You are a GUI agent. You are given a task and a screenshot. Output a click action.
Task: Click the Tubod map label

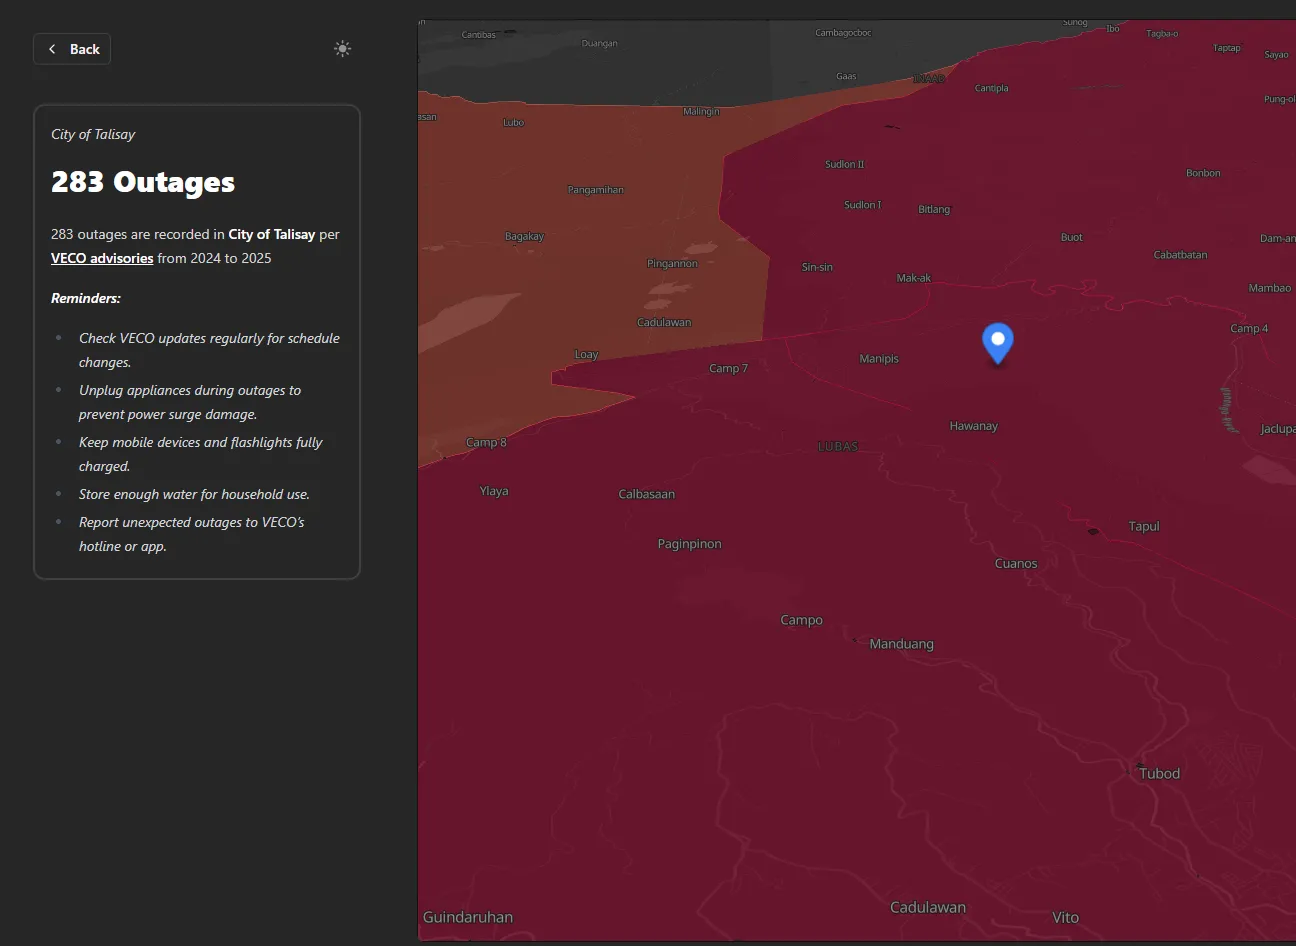pyautogui.click(x=1159, y=773)
